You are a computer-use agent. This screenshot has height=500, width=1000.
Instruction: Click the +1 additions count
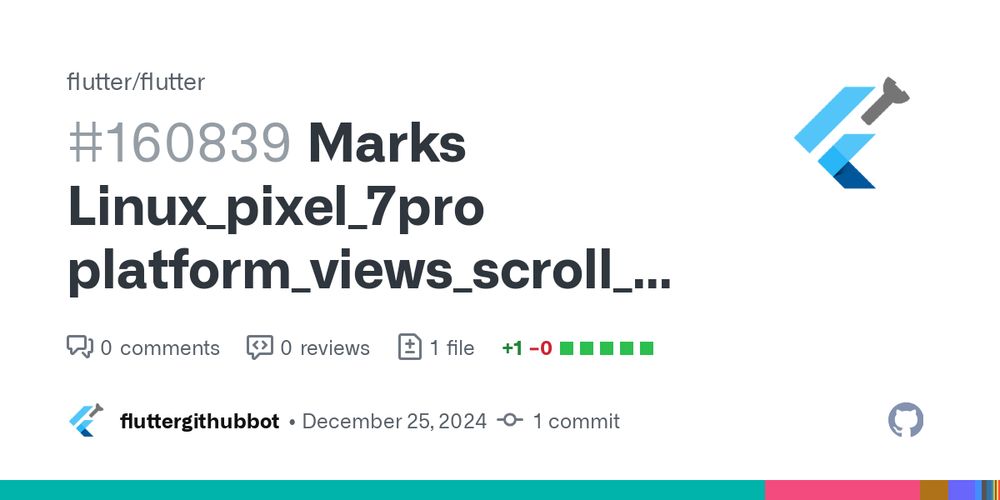512,348
